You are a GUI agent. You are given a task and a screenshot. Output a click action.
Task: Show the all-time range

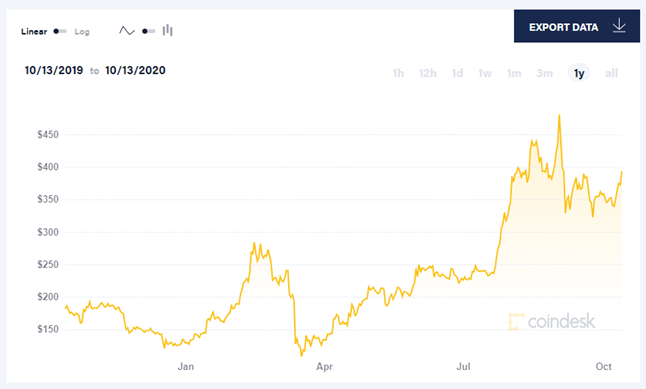[x=611, y=73]
